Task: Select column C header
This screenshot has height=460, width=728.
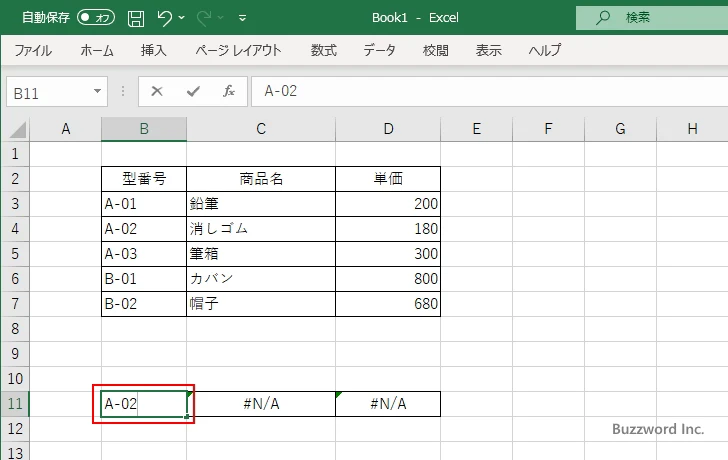Action: pos(261,129)
